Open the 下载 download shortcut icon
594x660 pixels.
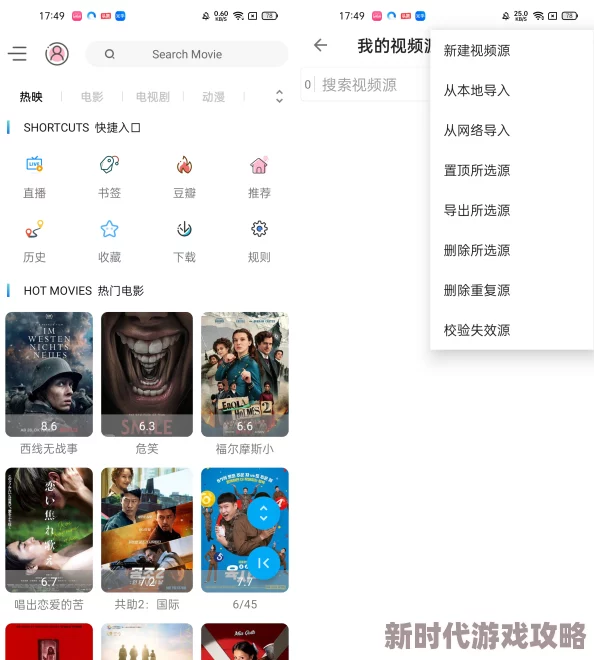(x=184, y=229)
